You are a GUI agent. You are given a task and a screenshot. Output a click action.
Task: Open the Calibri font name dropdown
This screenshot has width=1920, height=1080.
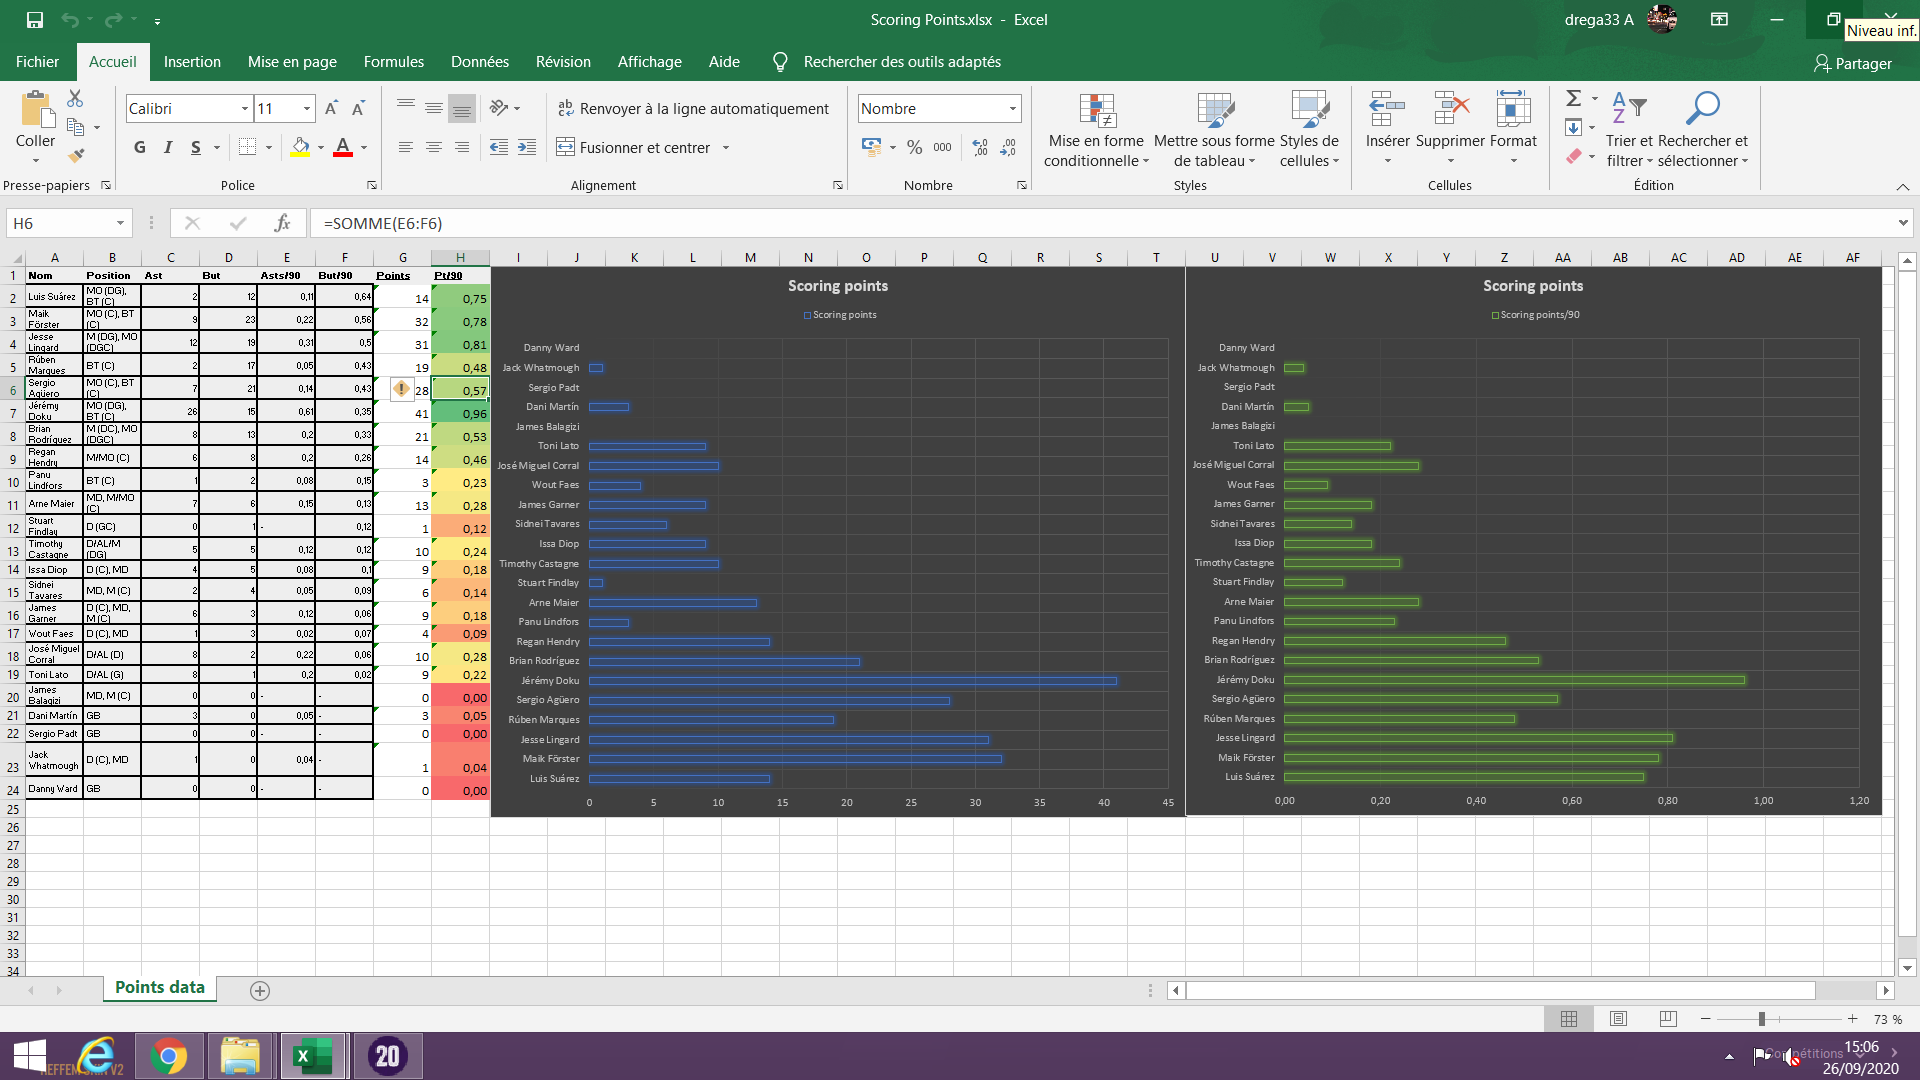point(244,108)
